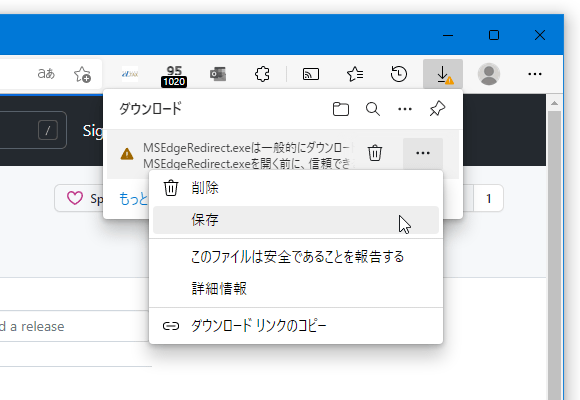This screenshot has height=400, width=580.
Task: Toggle MSEdgeRedirect.exe item more actions button
Action: pyautogui.click(x=423, y=153)
